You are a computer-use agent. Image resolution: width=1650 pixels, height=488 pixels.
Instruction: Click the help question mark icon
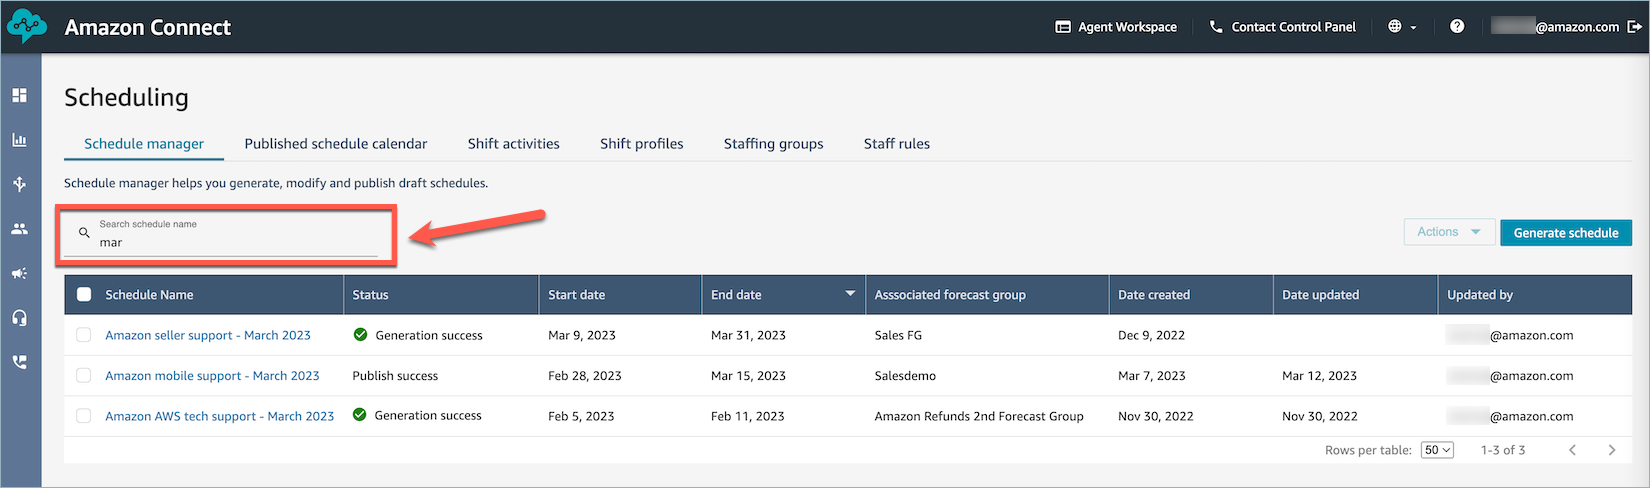click(x=1457, y=27)
